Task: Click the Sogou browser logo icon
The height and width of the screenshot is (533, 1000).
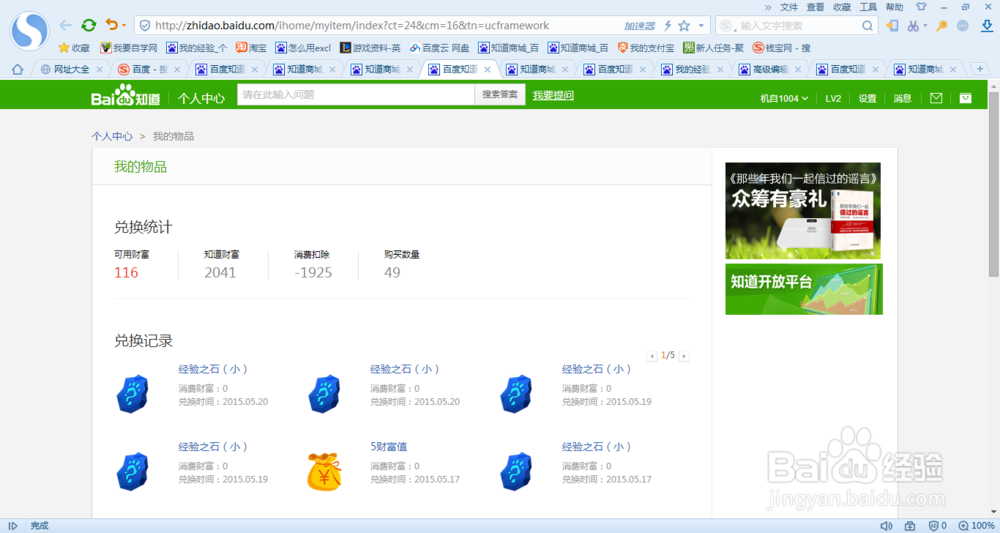Action: (x=29, y=31)
